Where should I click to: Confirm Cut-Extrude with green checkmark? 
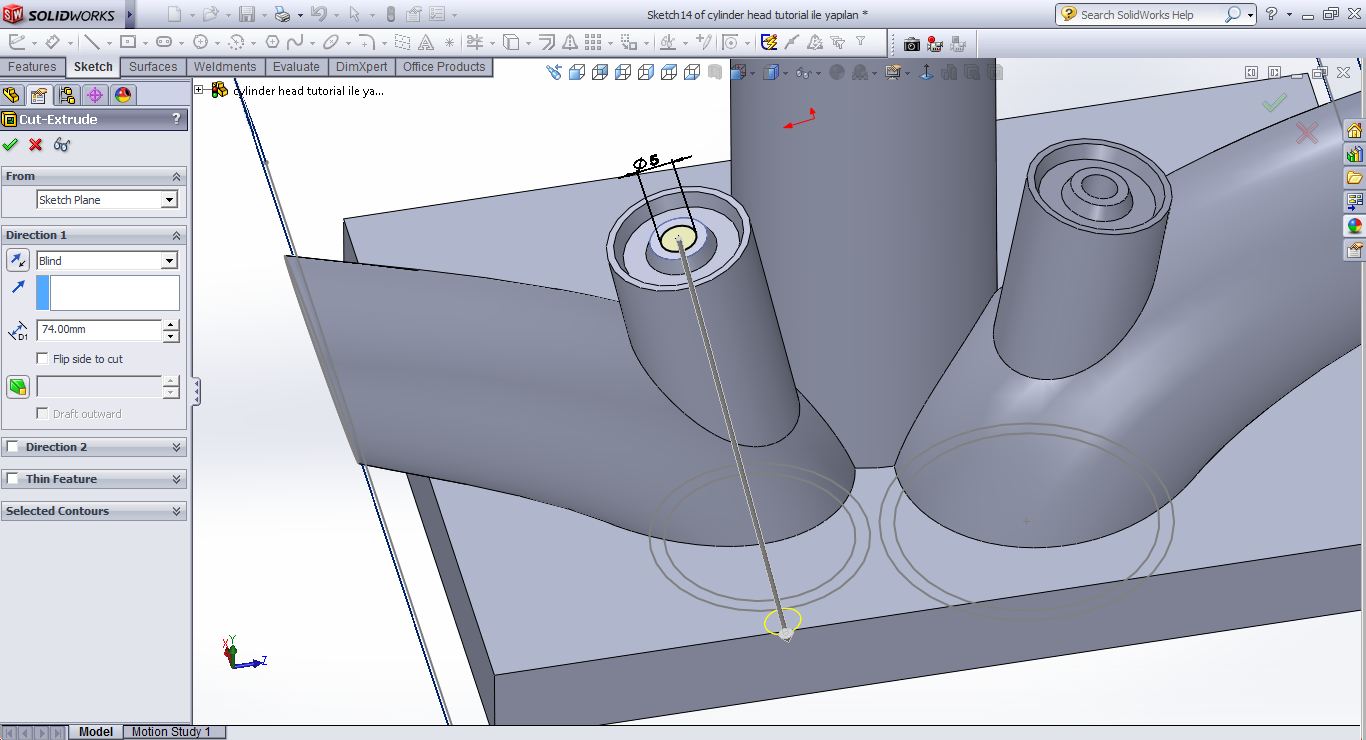[11, 145]
